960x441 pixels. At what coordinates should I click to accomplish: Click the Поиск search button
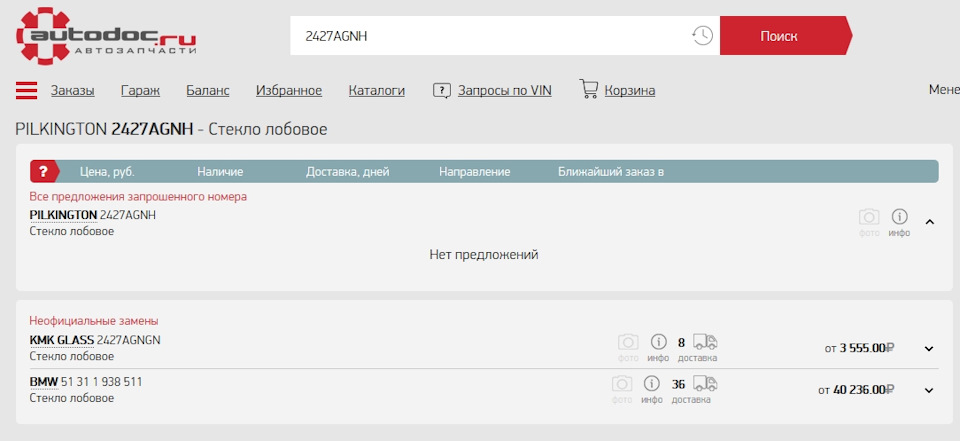point(786,36)
